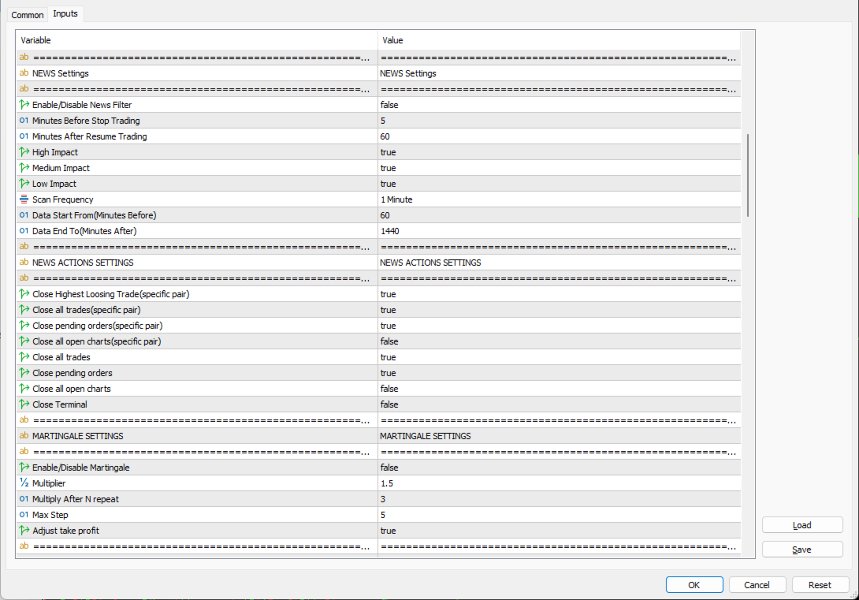Viewport: 859px width, 600px height.
Task: Click the 01 icon beside Data End To(Minutes After)
Action: (x=22, y=230)
